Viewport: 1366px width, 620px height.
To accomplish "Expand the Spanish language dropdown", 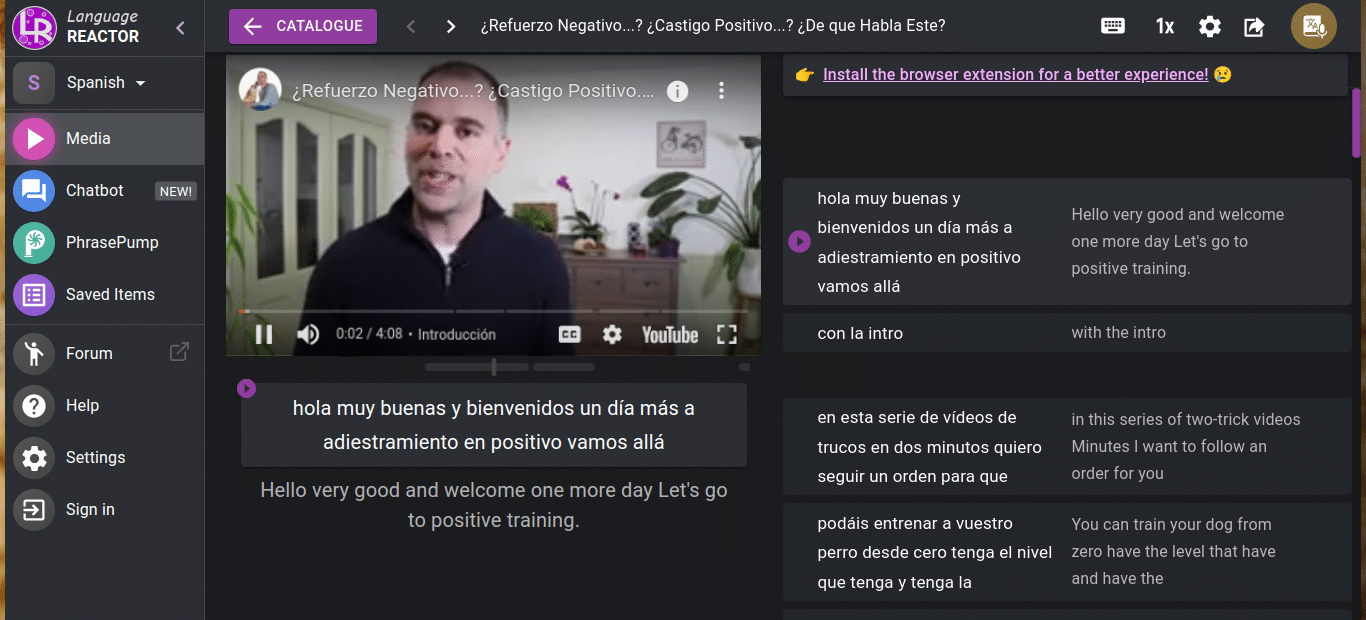I will (105, 83).
